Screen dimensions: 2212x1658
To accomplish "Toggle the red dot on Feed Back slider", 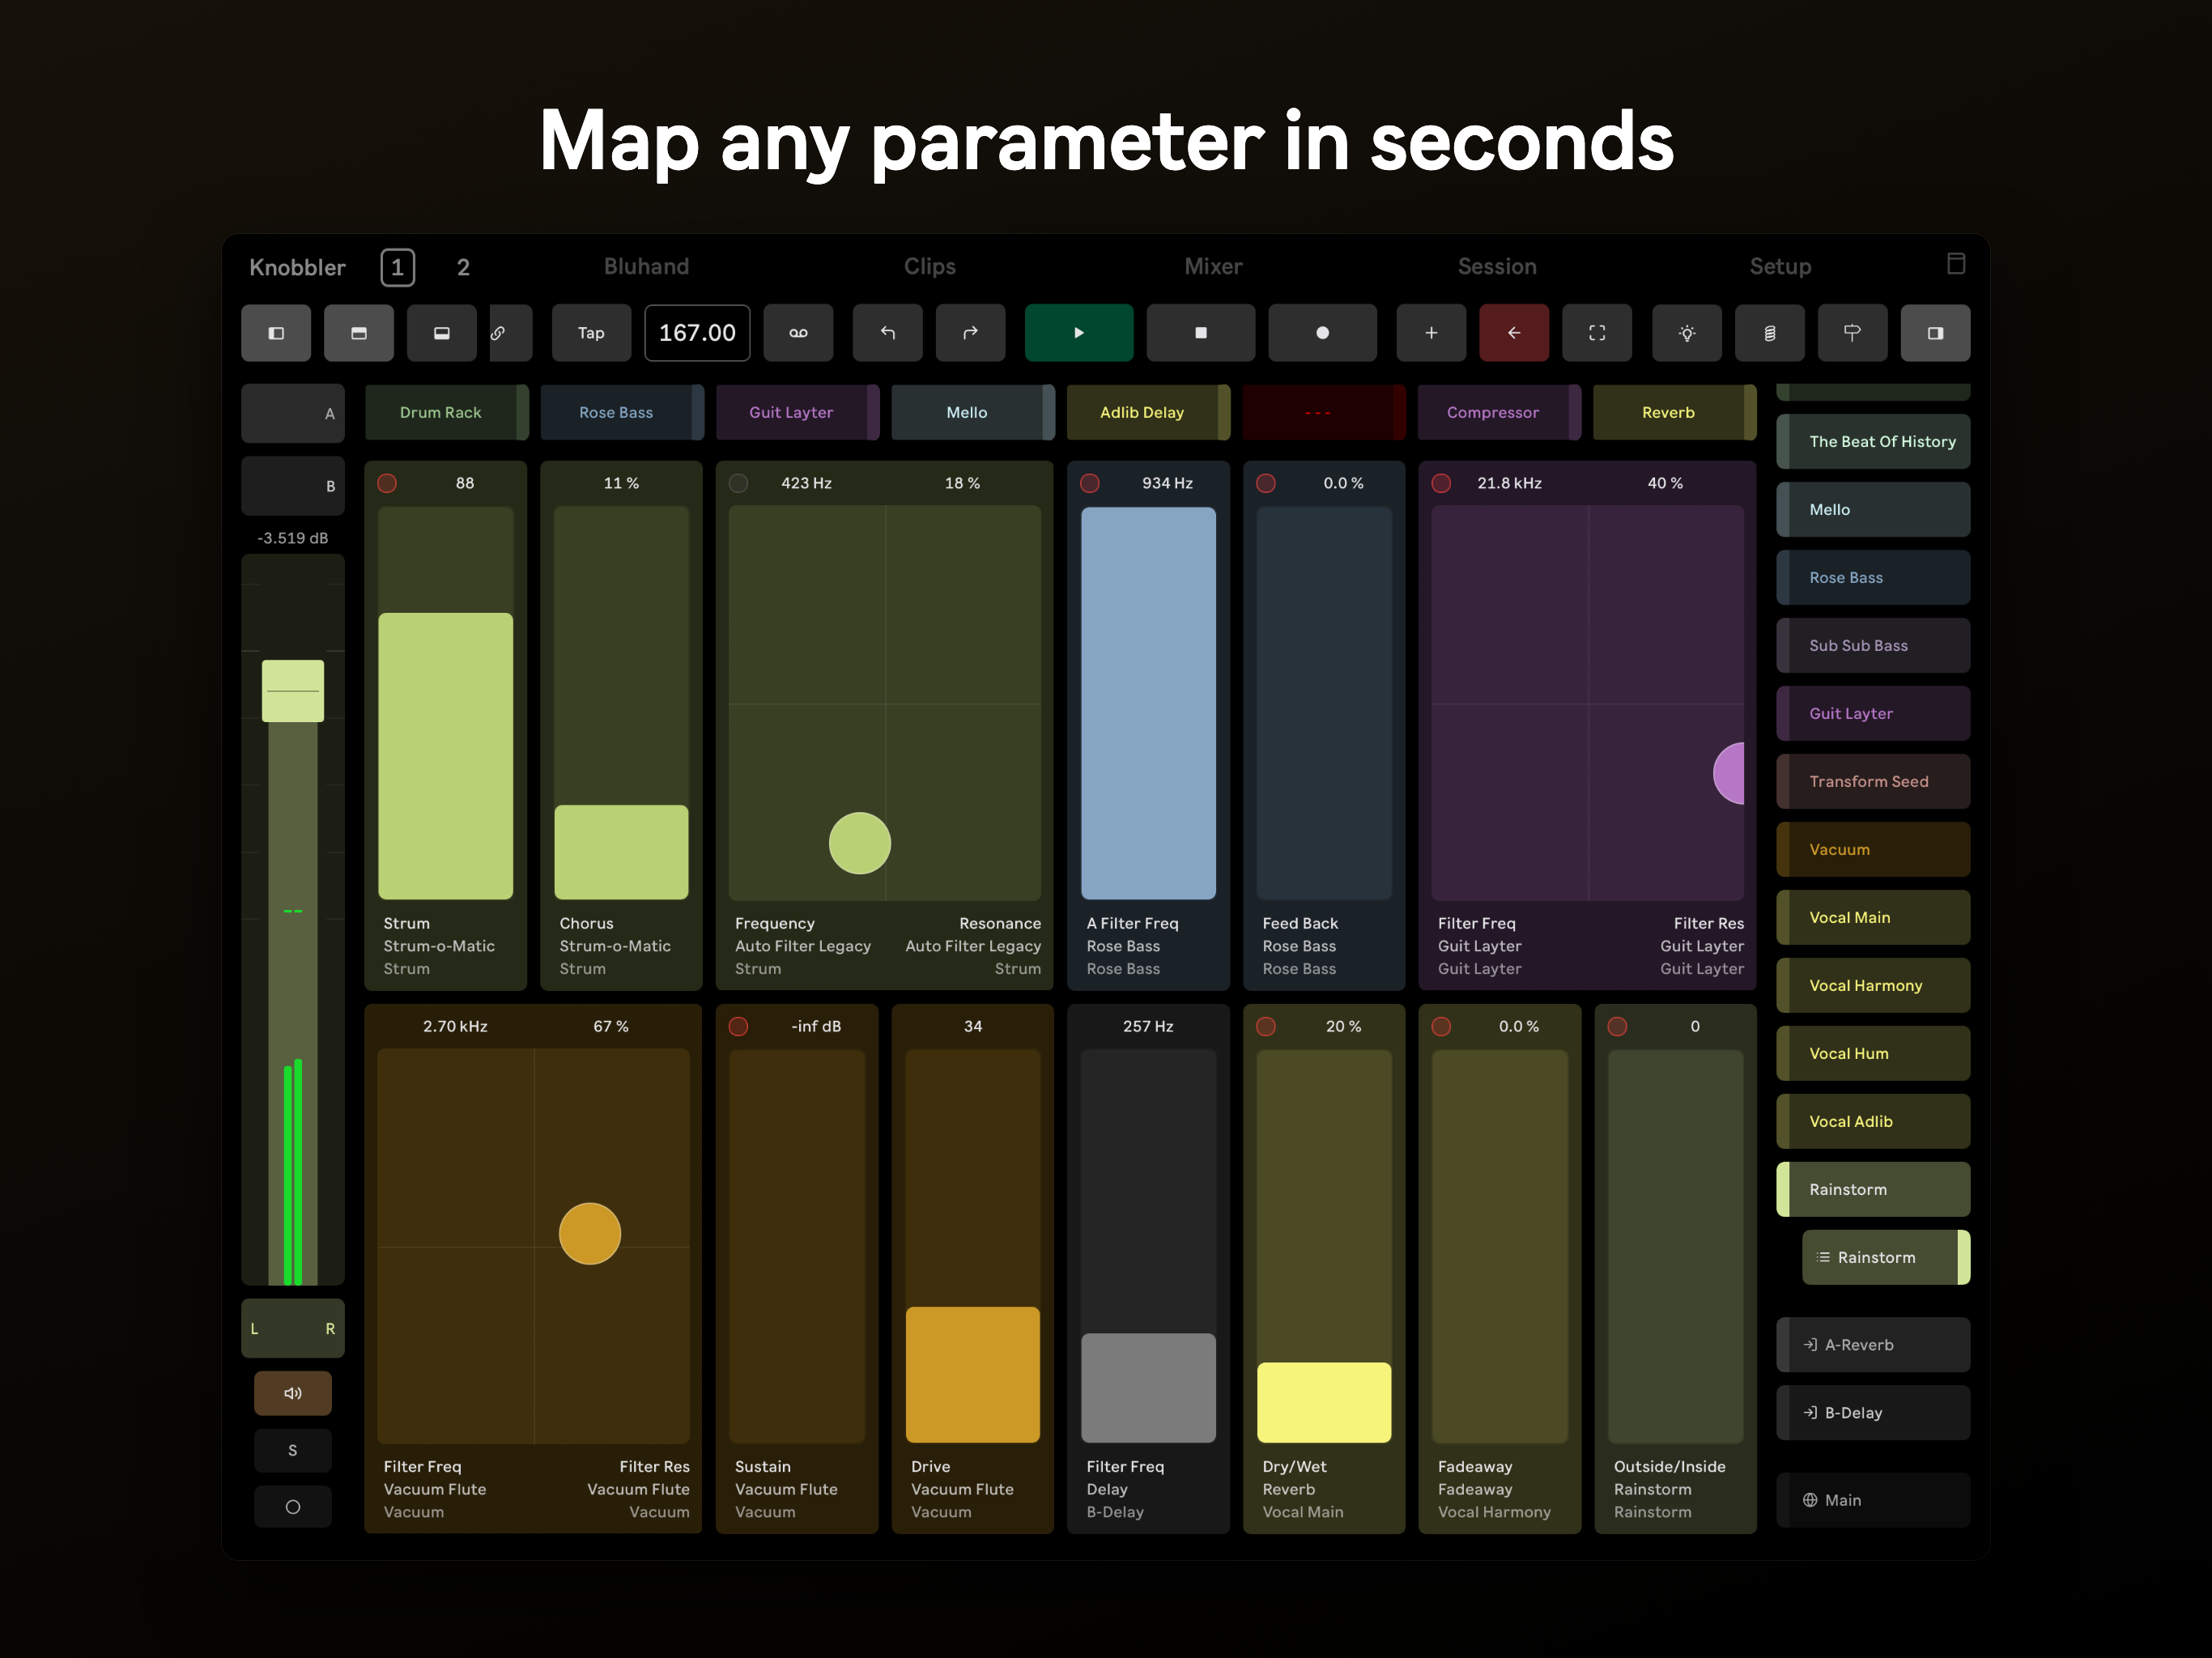I will (1266, 483).
